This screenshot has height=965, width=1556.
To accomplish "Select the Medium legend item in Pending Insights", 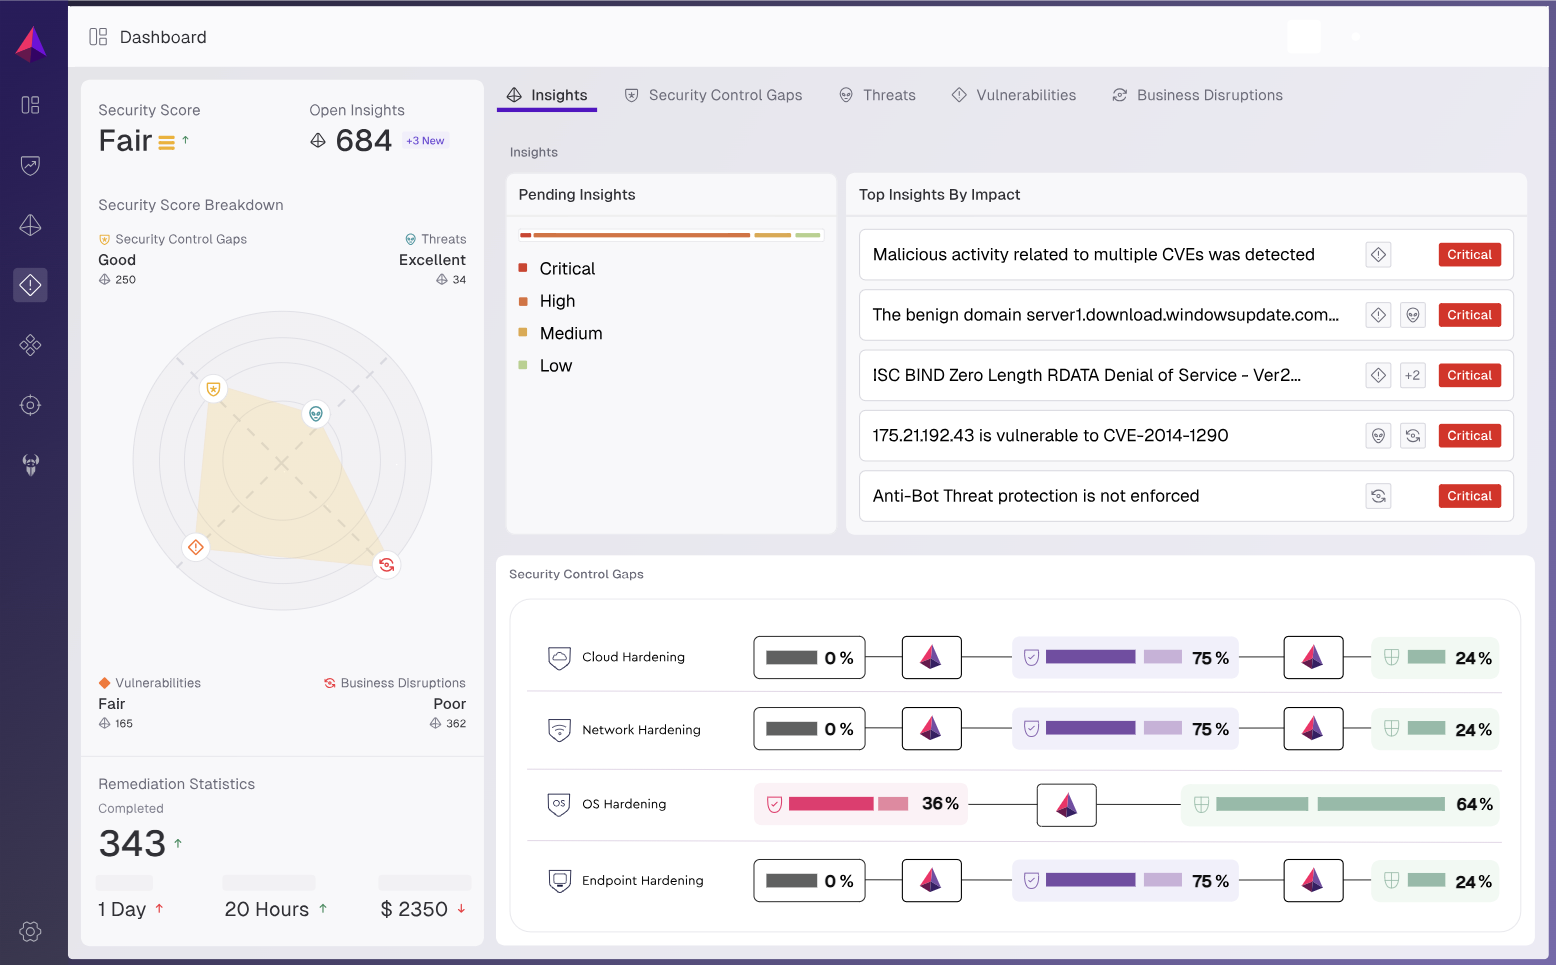I will 570,334.
